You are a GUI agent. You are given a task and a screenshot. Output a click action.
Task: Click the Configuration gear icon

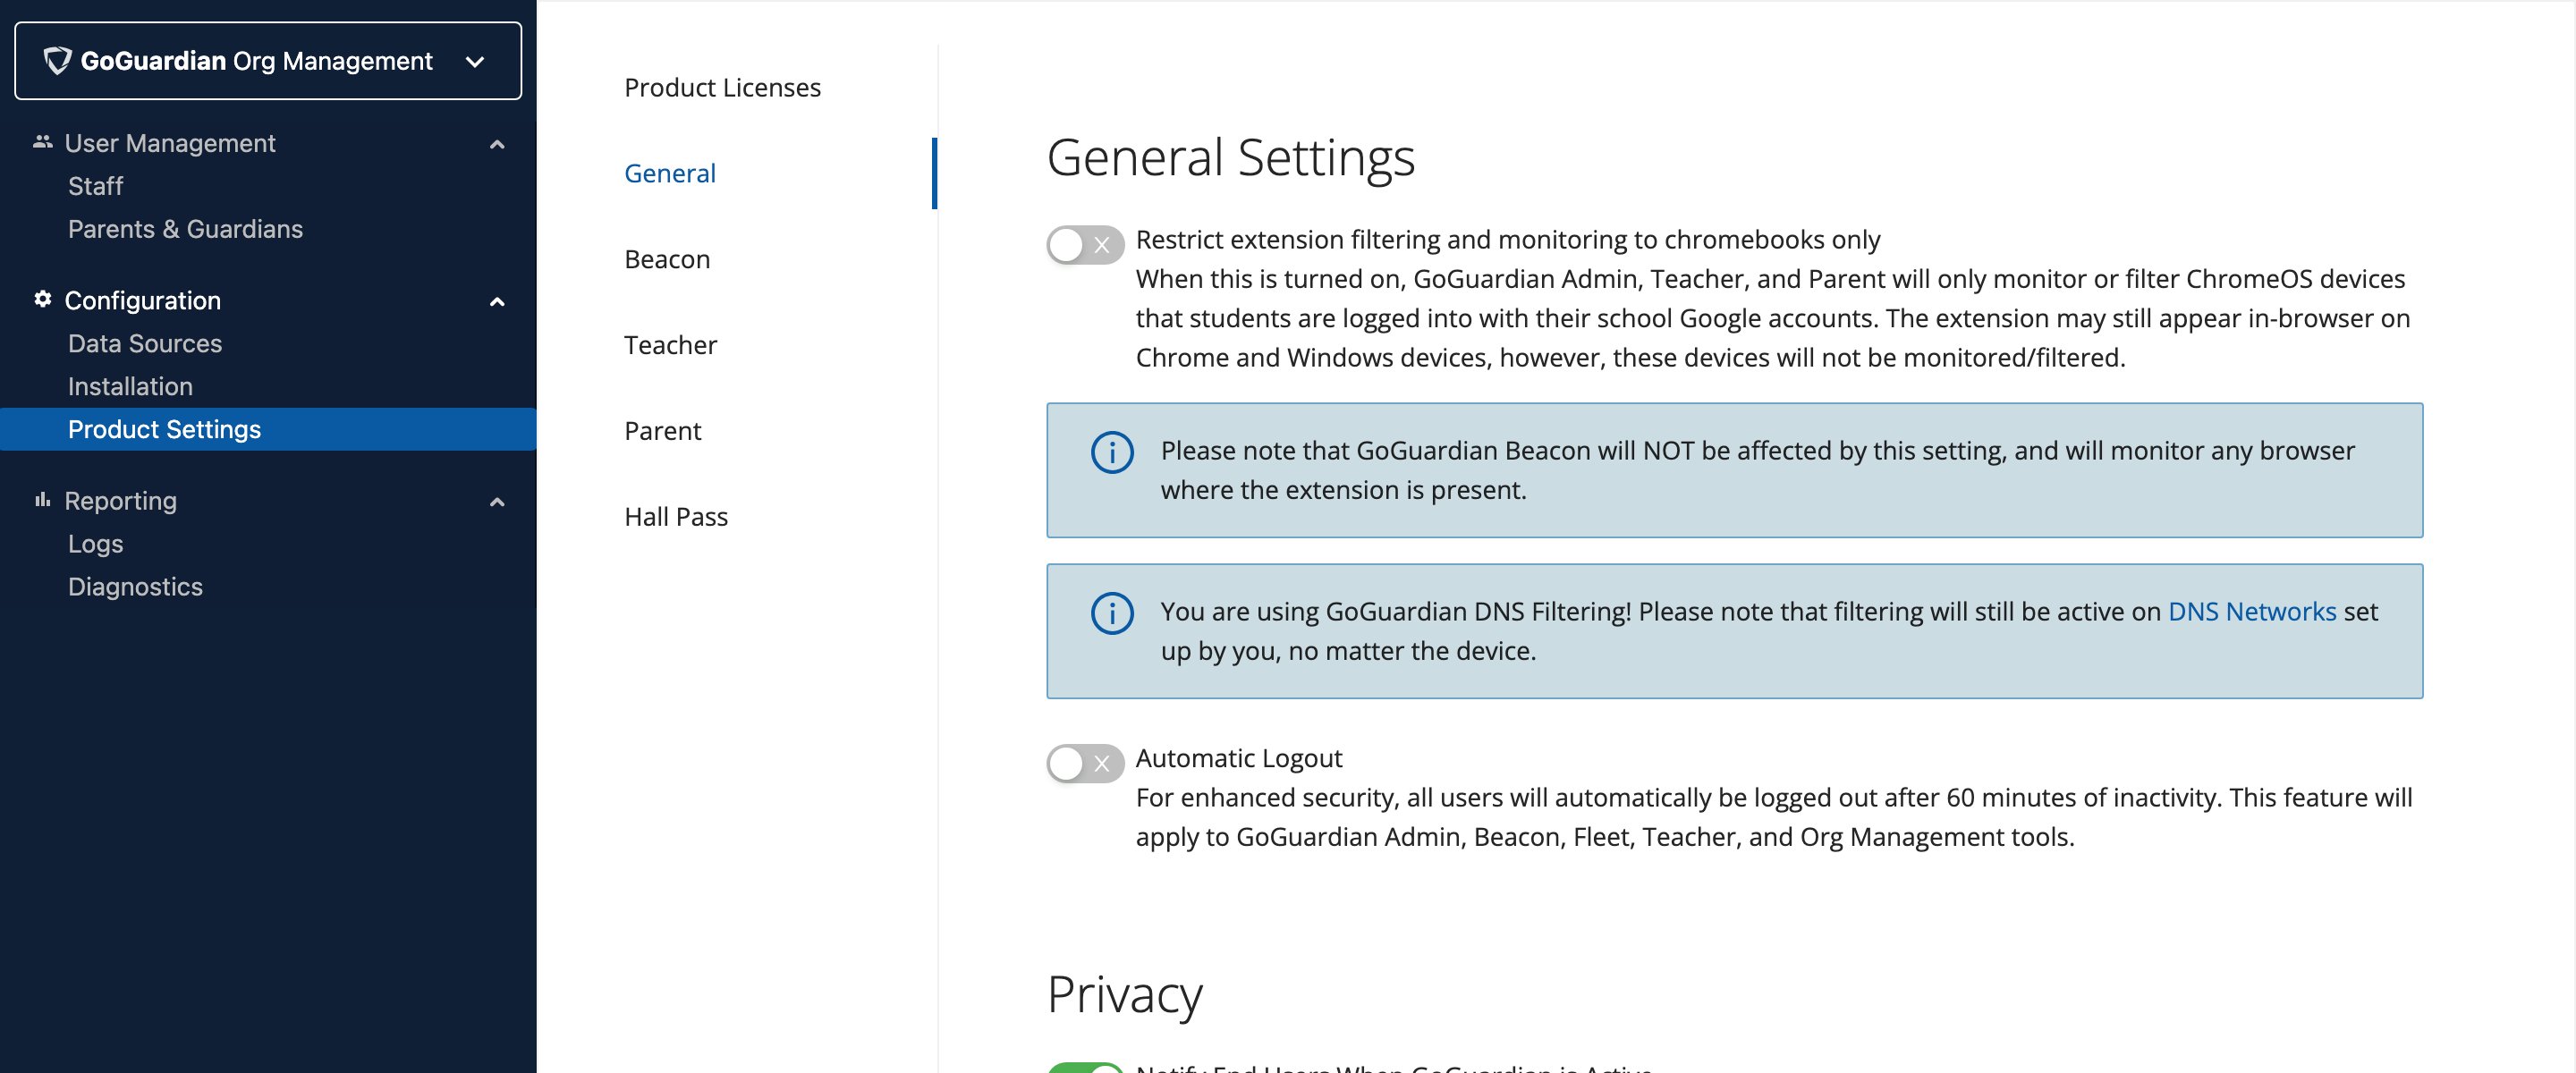[x=42, y=299]
